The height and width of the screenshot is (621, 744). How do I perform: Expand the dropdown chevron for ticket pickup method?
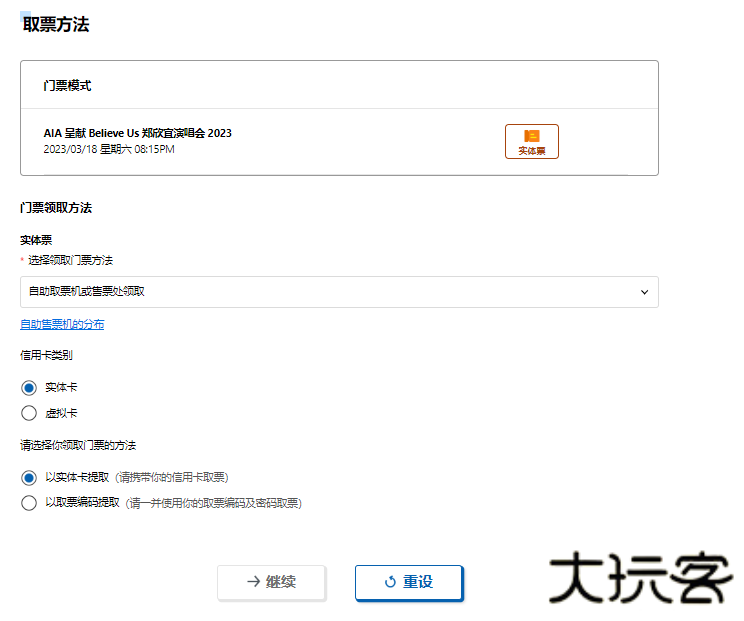pos(643,292)
